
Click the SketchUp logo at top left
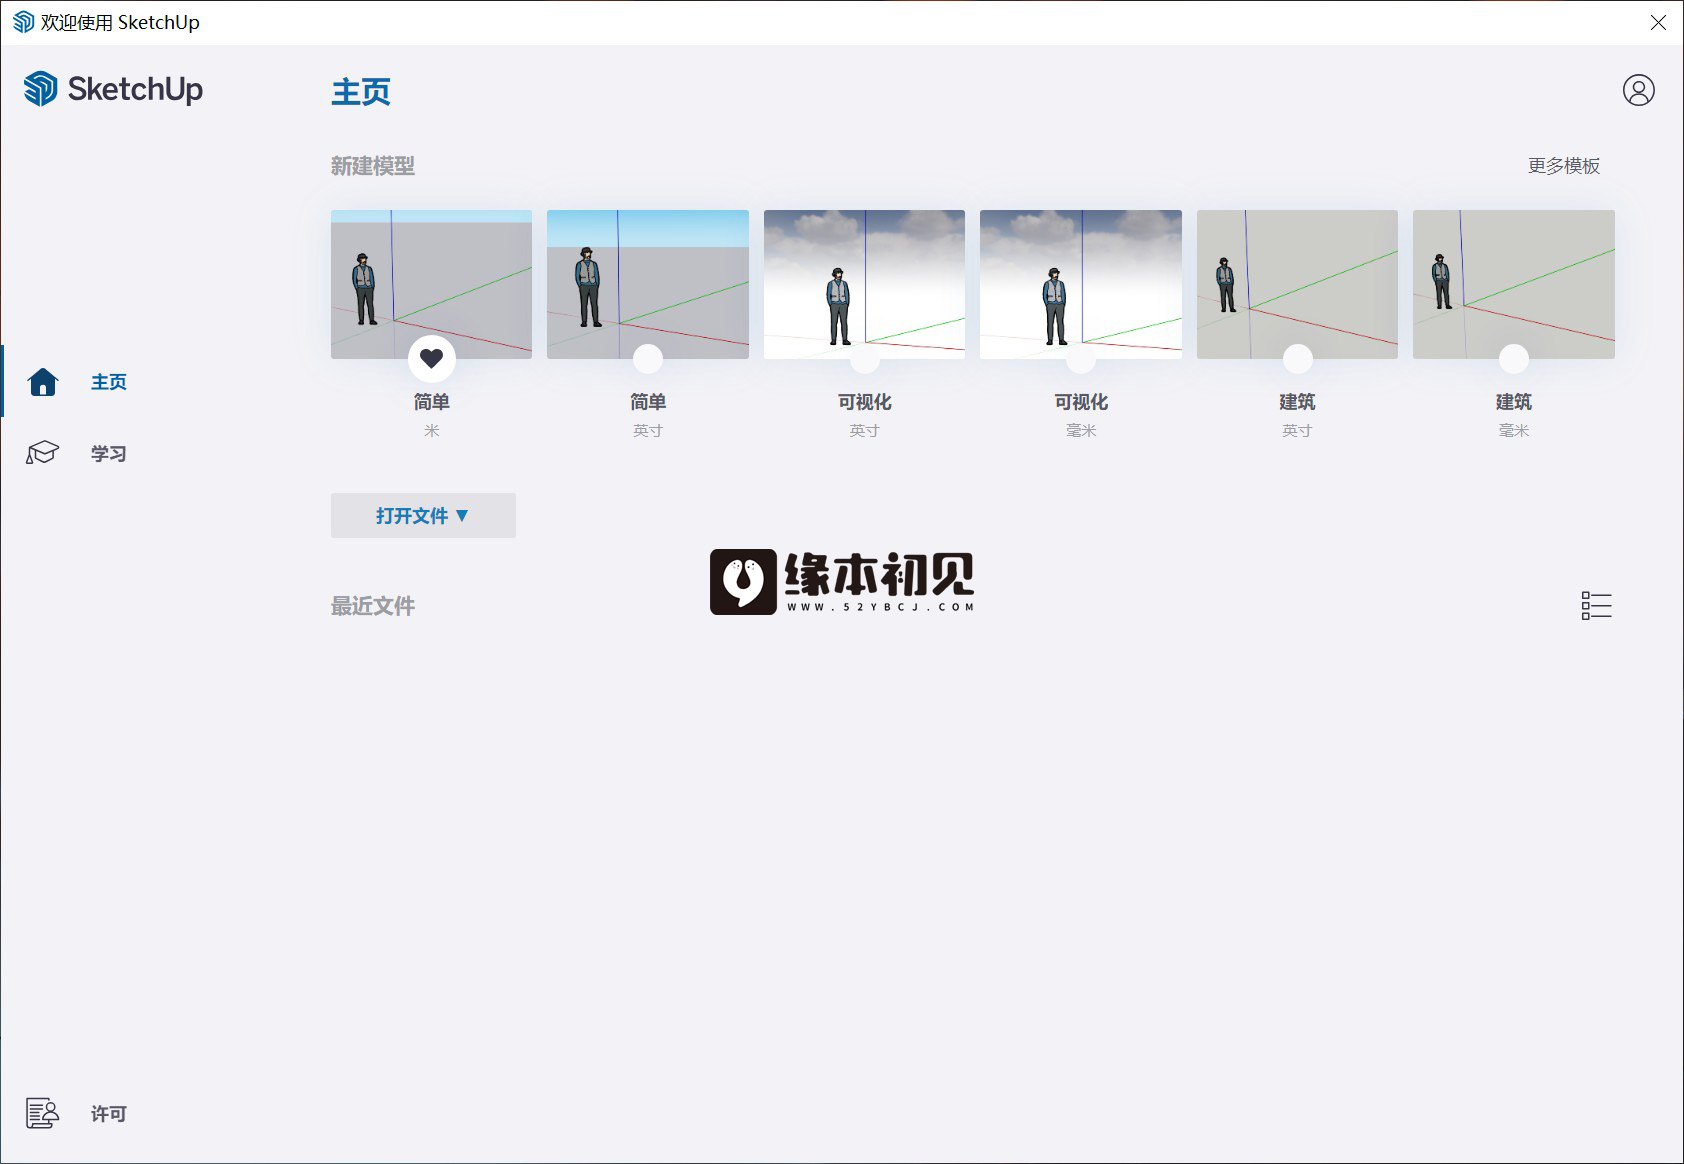coord(113,89)
